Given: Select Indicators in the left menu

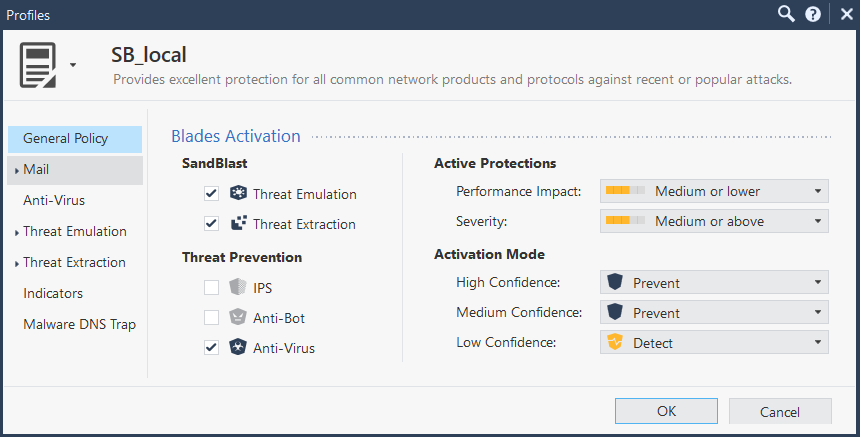Looking at the screenshot, I should pyautogui.click(x=53, y=293).
